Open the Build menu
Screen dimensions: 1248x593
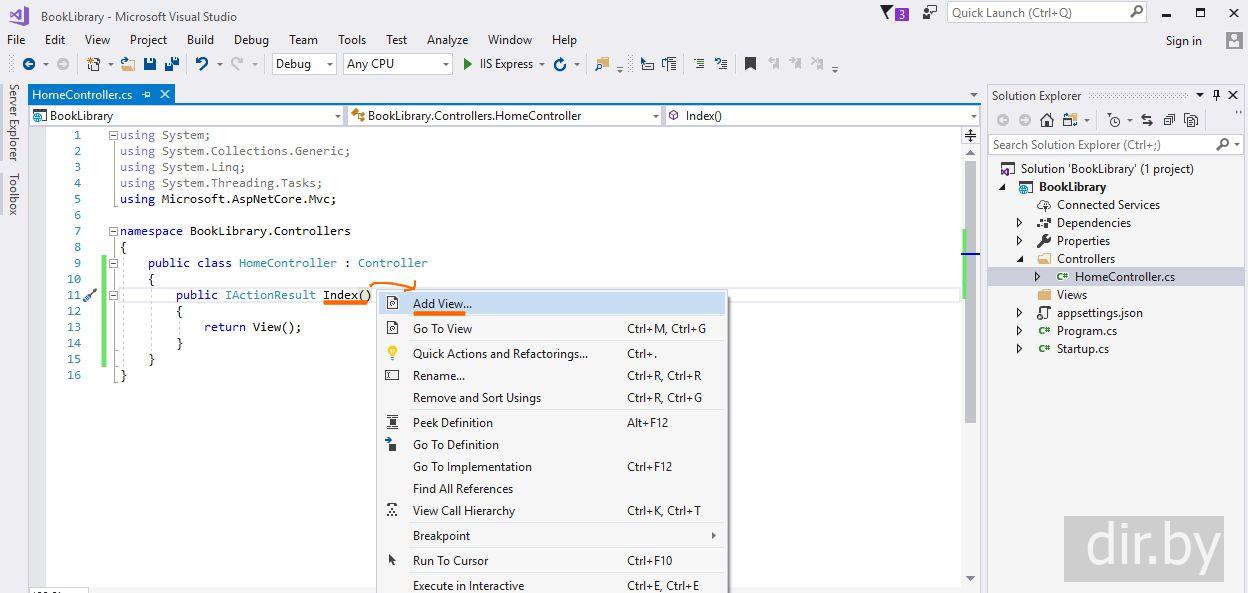(200, 40)
